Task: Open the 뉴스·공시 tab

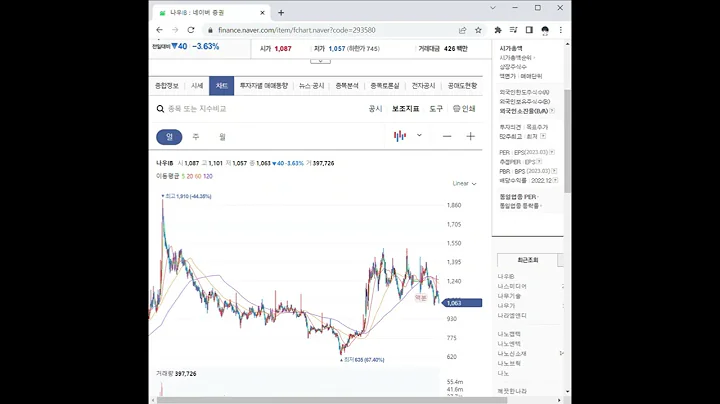Action: click(x=312, y=86)
